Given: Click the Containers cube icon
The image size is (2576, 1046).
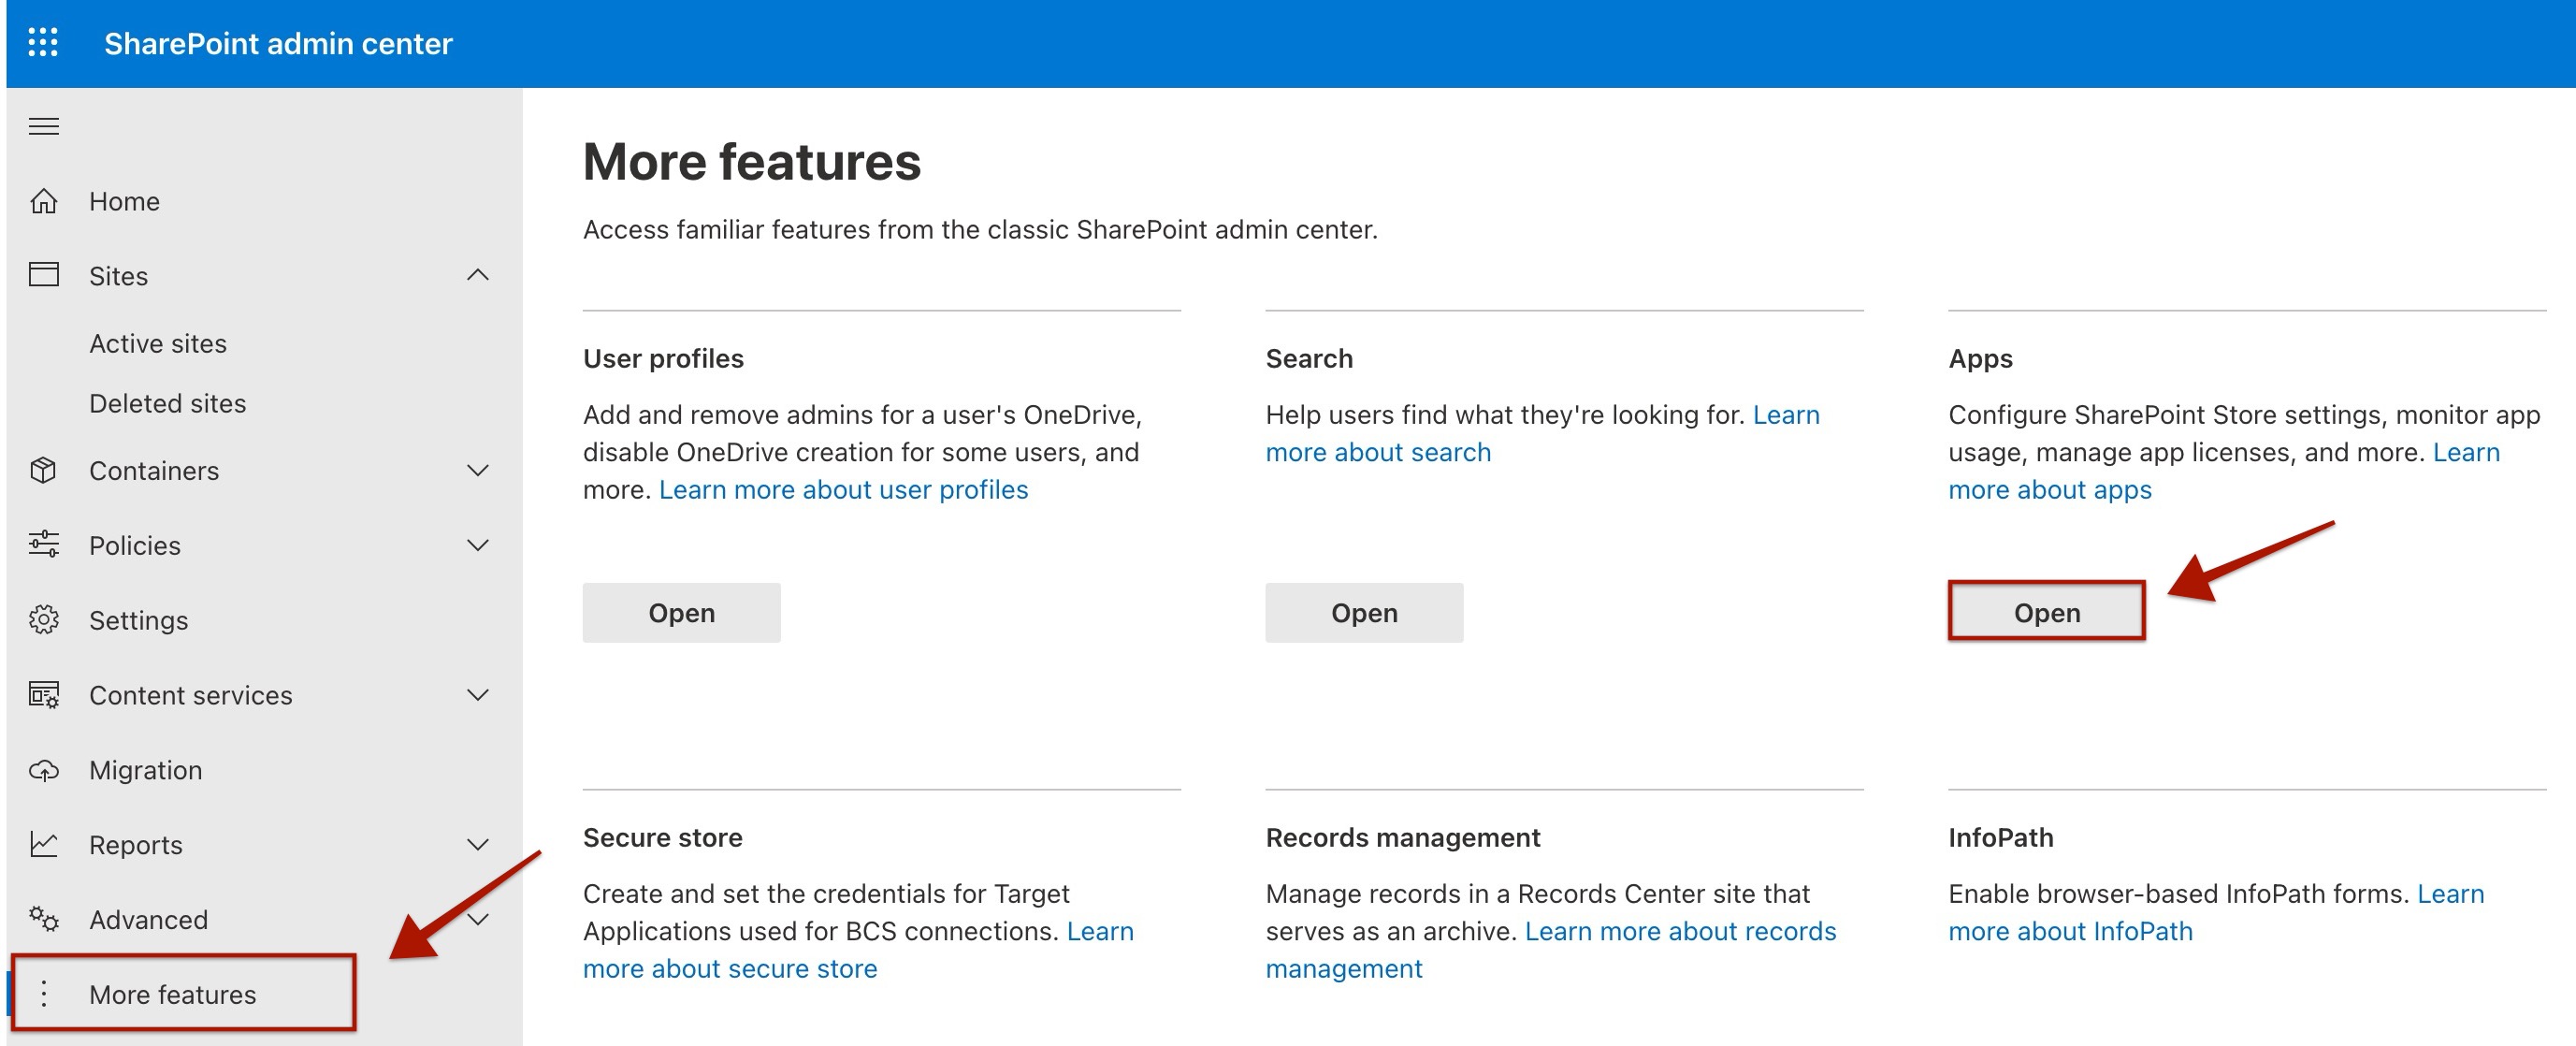Looking at the screenshot, I should (x=43, y=470).
